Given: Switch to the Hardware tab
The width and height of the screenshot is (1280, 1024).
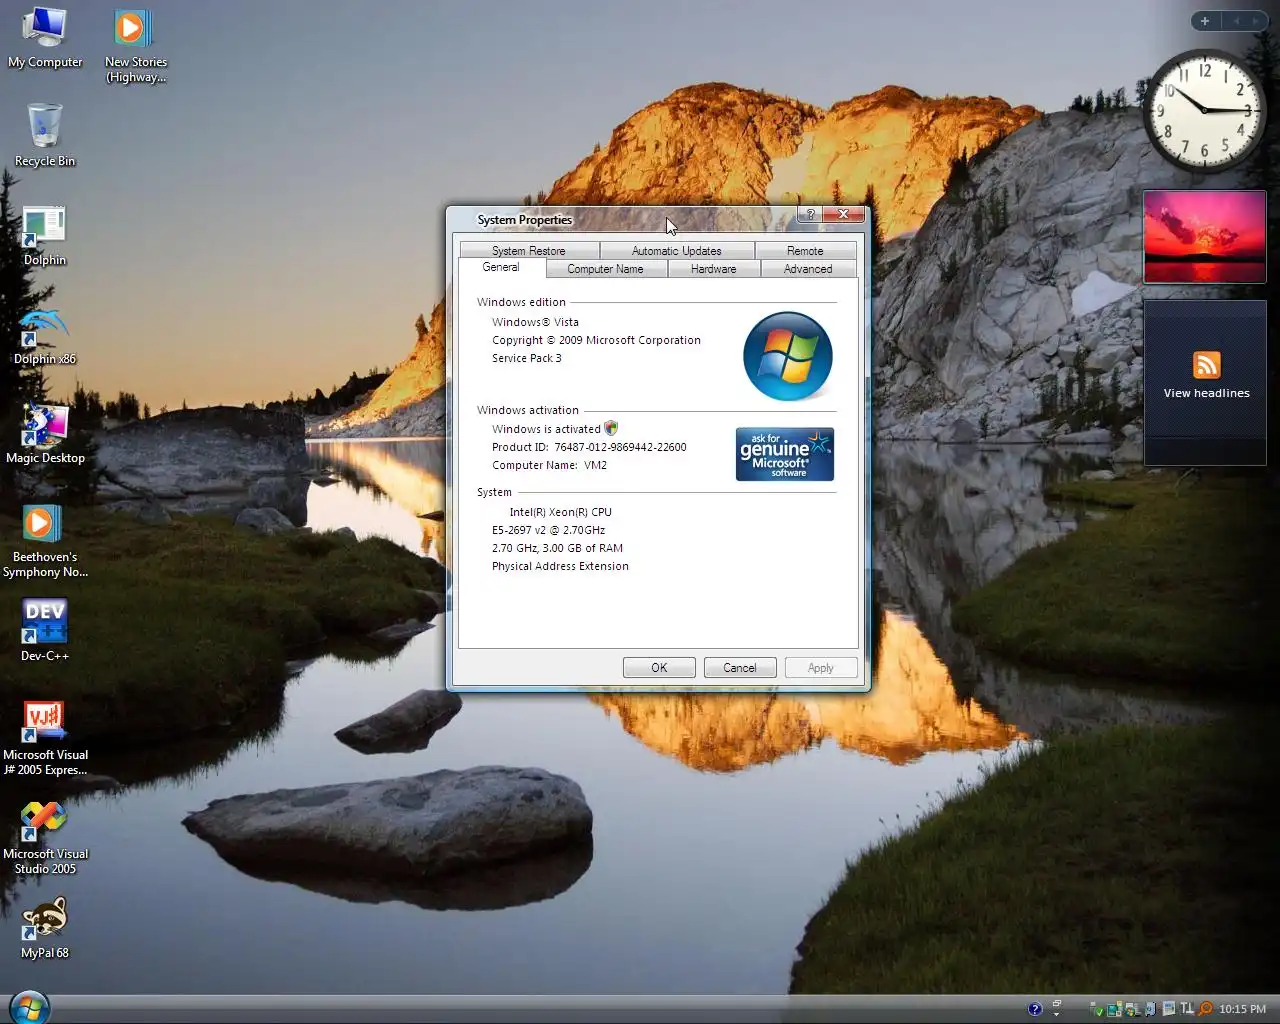Looking at the screenshot, I should coord(714,269).
